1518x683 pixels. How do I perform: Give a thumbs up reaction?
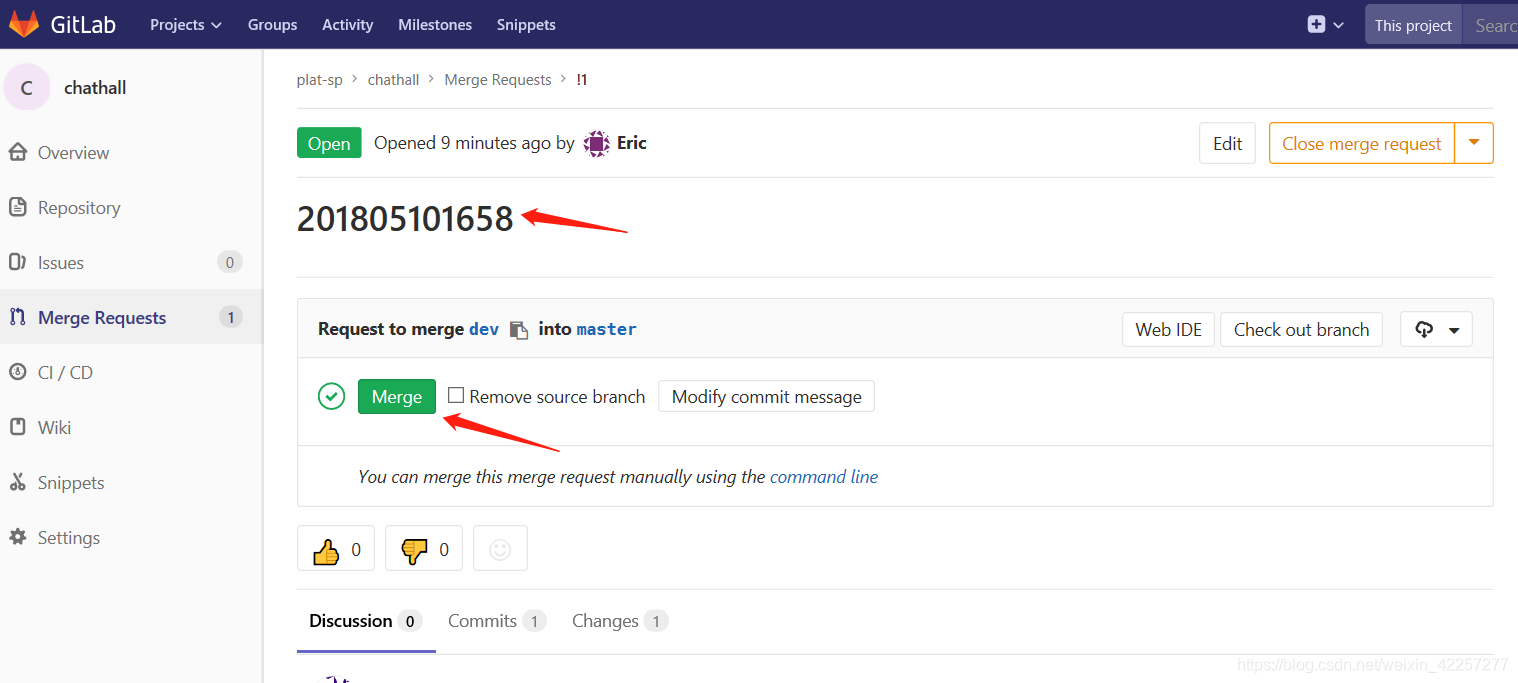pyautogui.click(x=336, y=548)
